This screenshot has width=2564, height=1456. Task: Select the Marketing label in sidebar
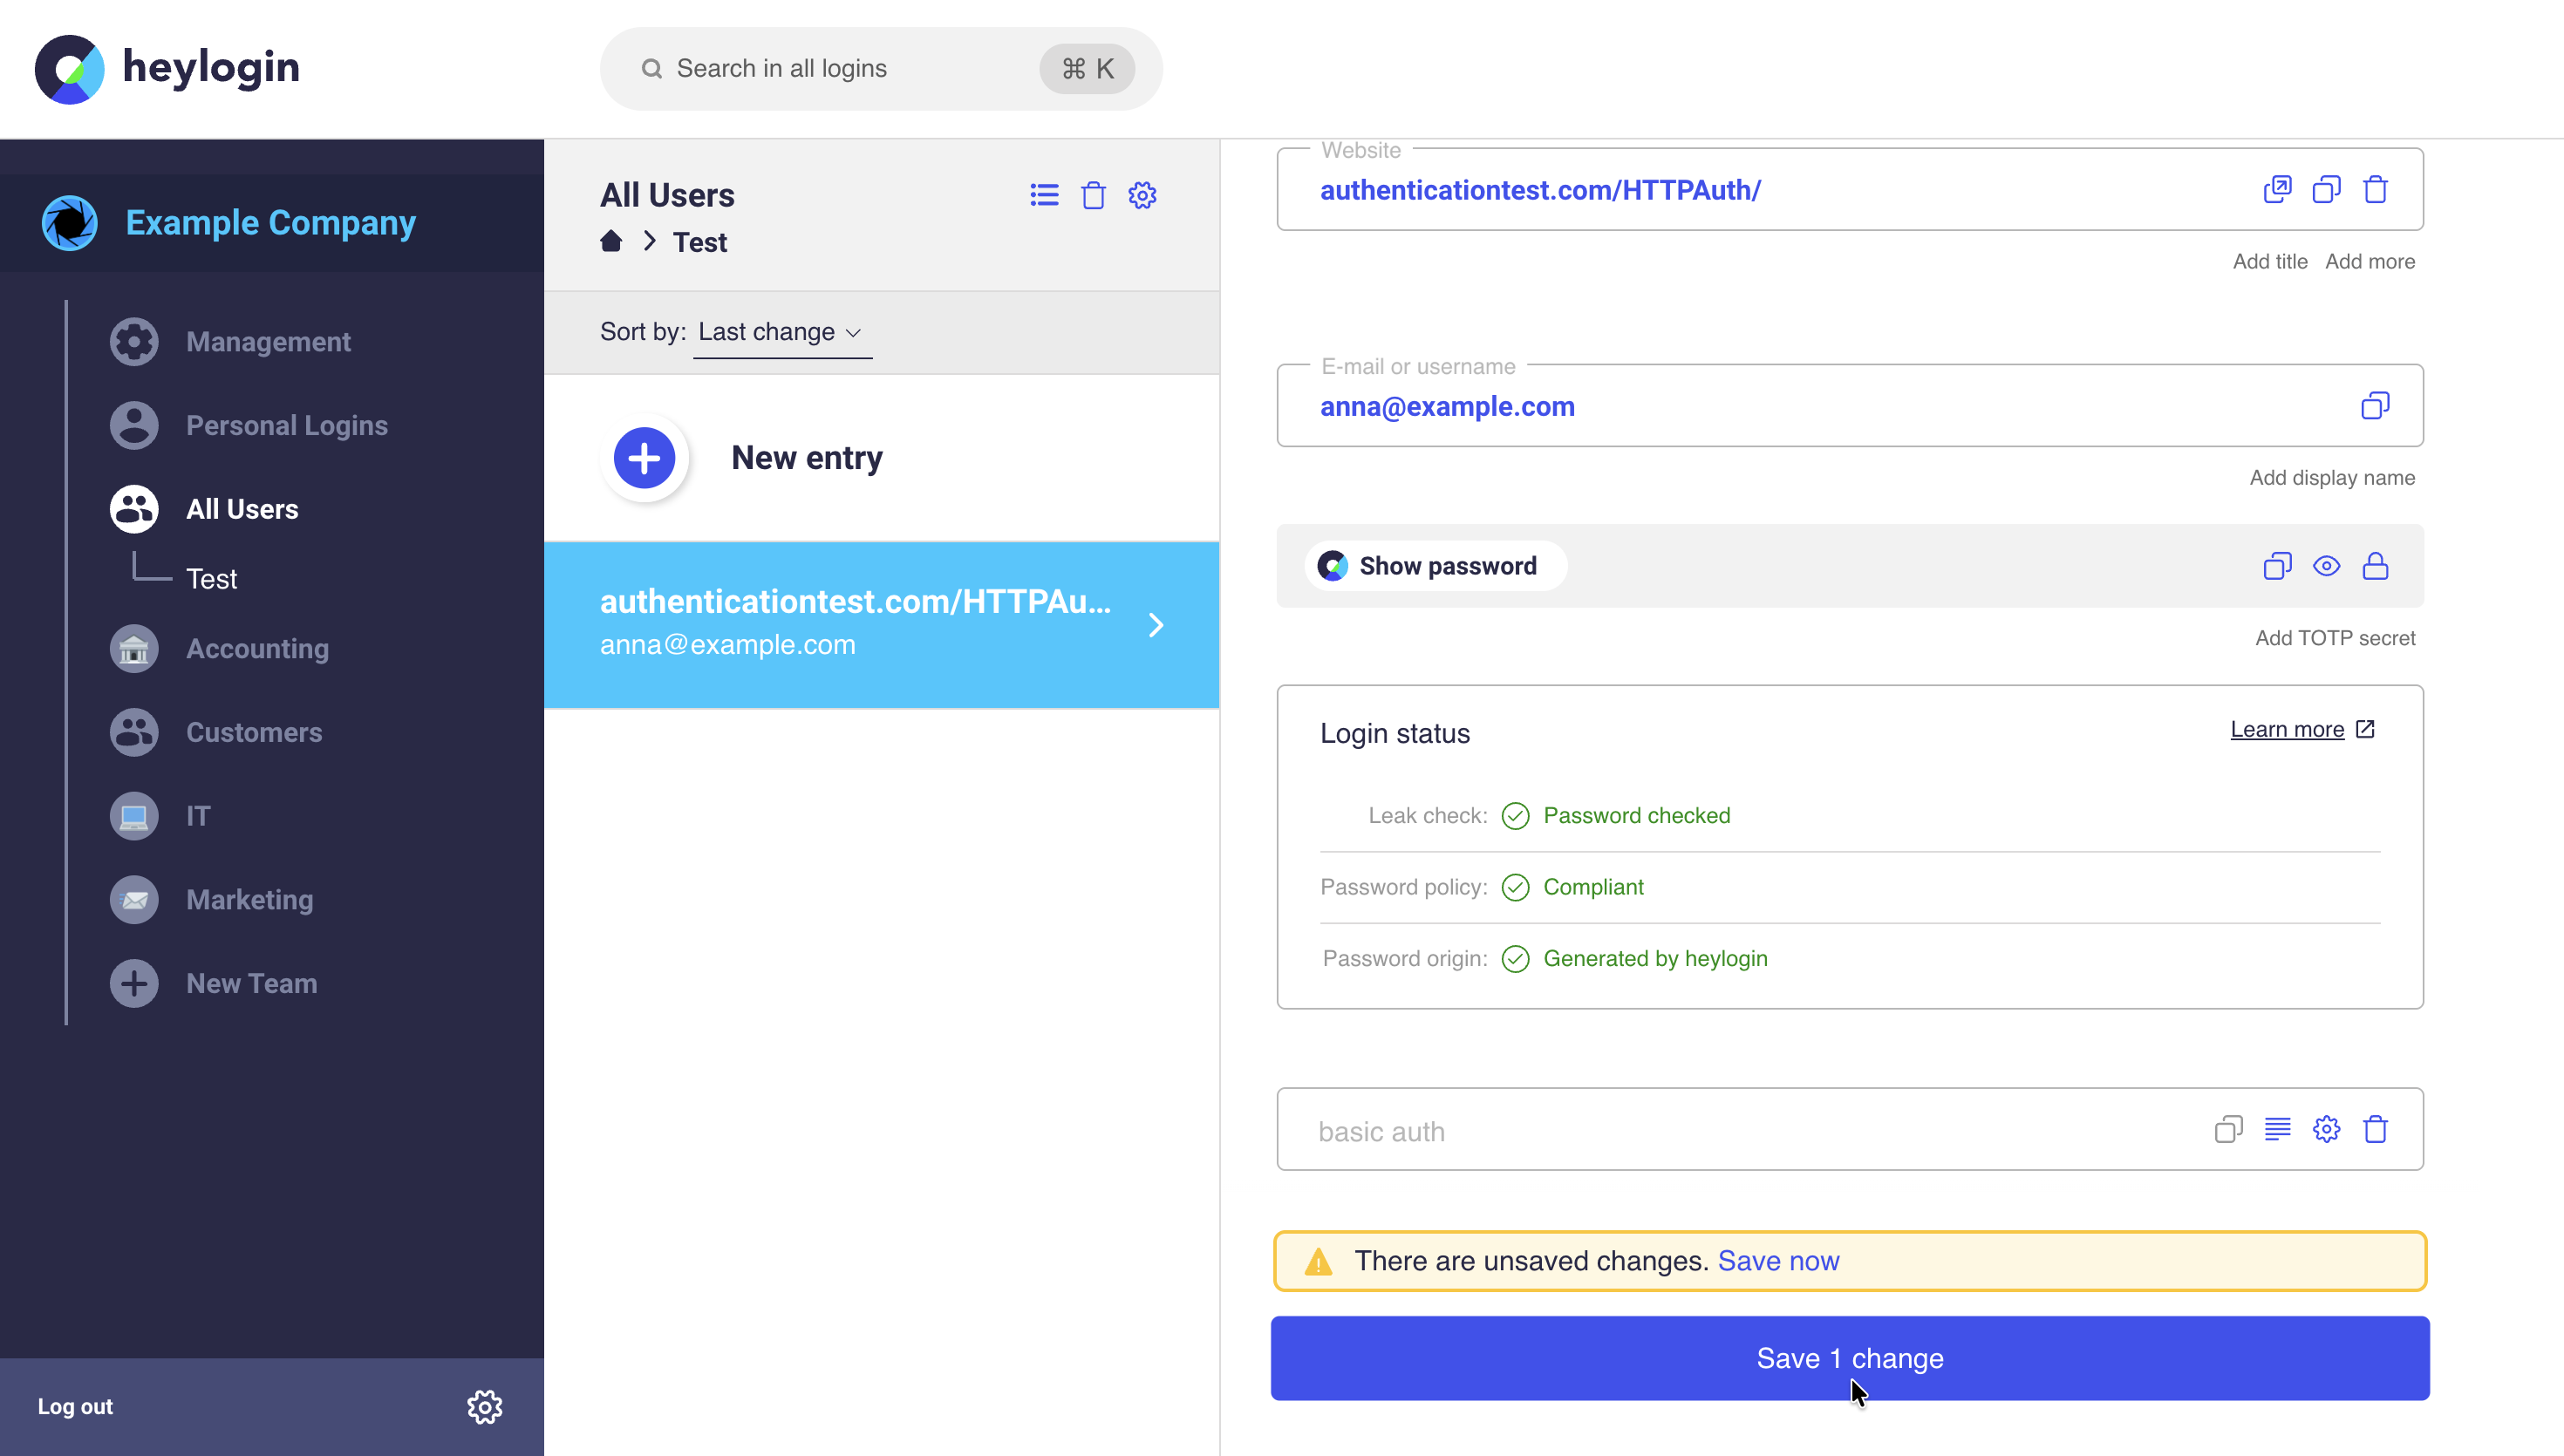click(250, 900)
